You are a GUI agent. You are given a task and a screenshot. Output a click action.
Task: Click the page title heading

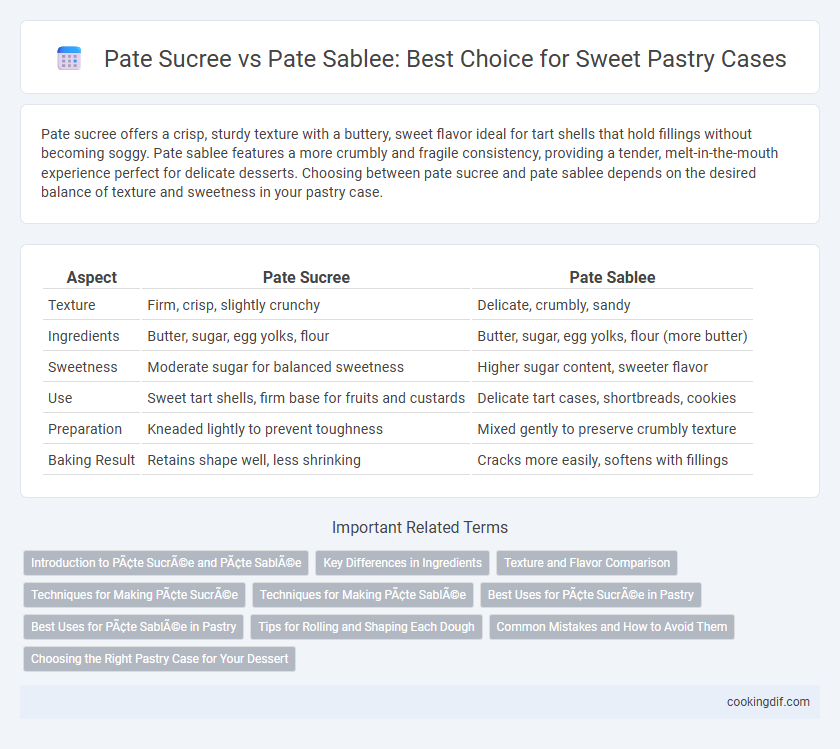445,58
